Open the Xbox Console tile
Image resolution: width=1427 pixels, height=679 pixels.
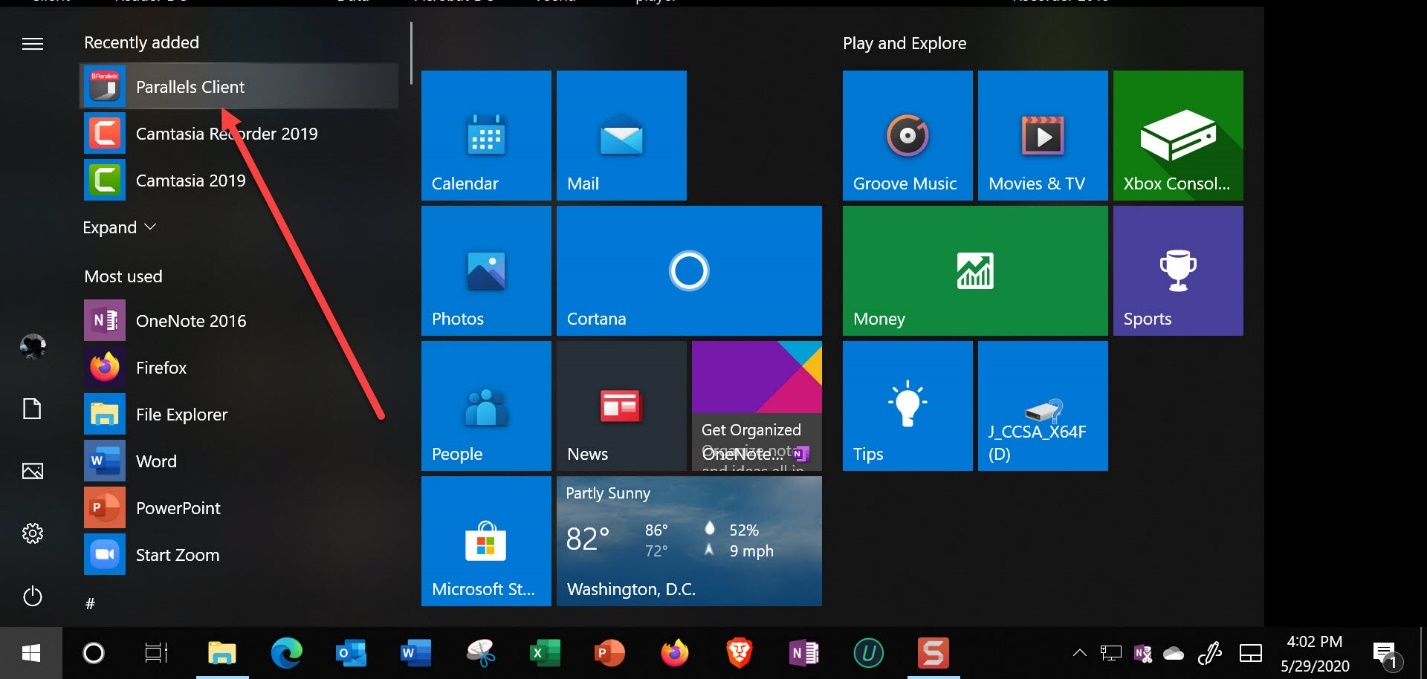pos(1177,136)
